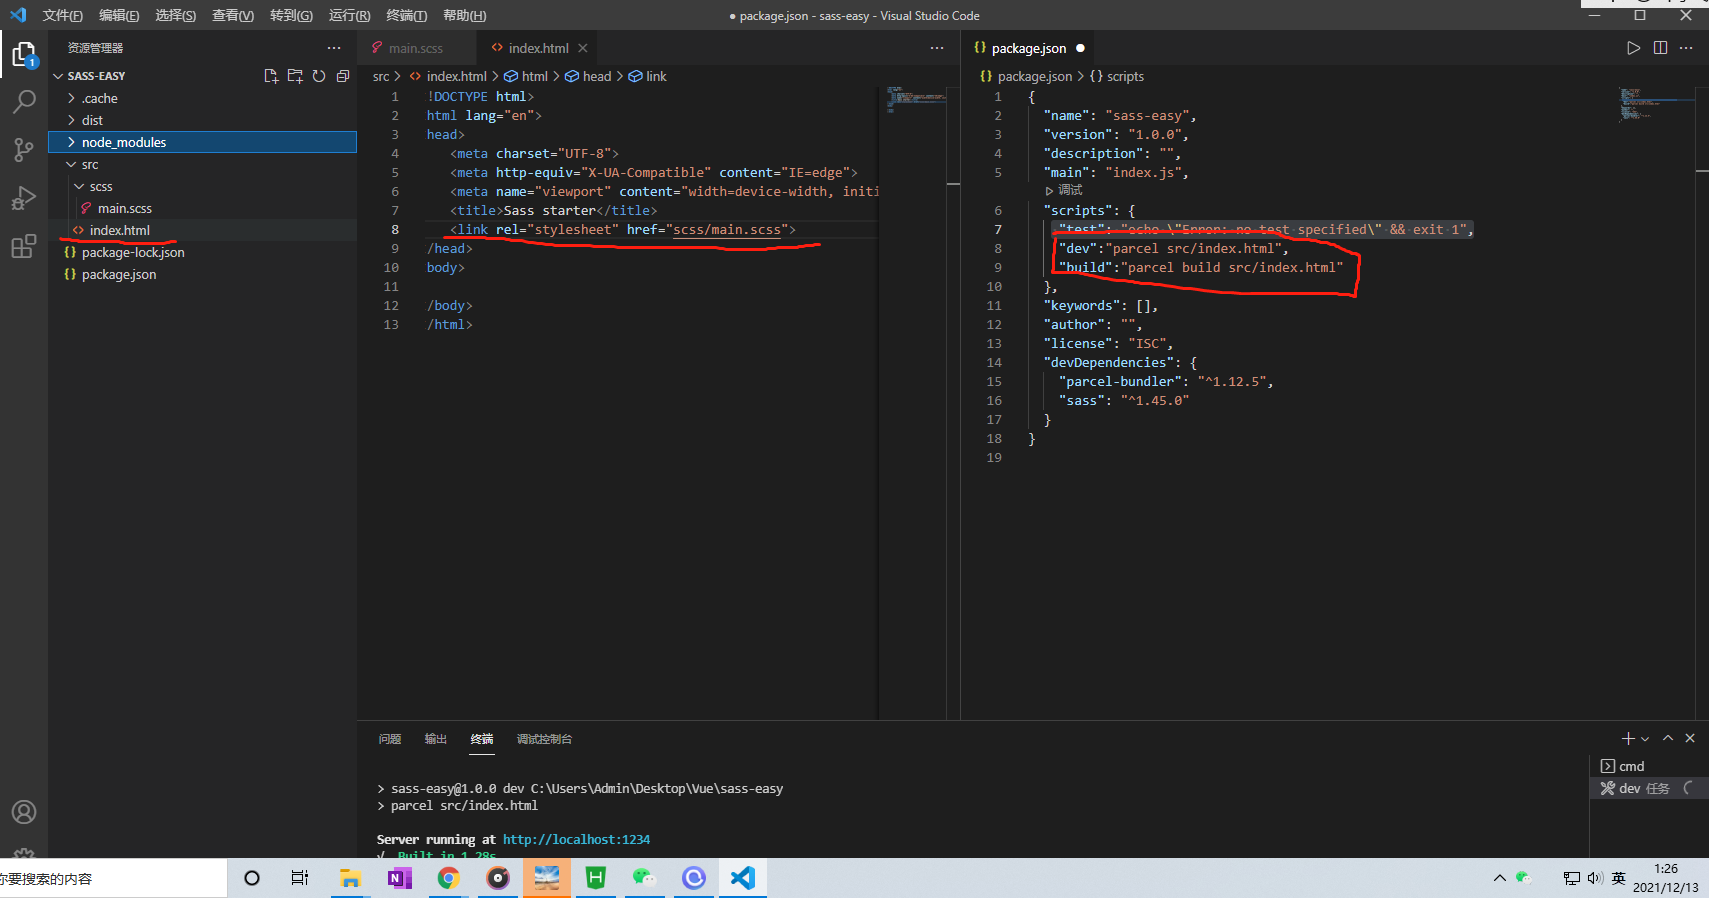Screen dimensions: 1709x898
Task: Open explorer panel more actions menu
Action: [x=334, y=48]
